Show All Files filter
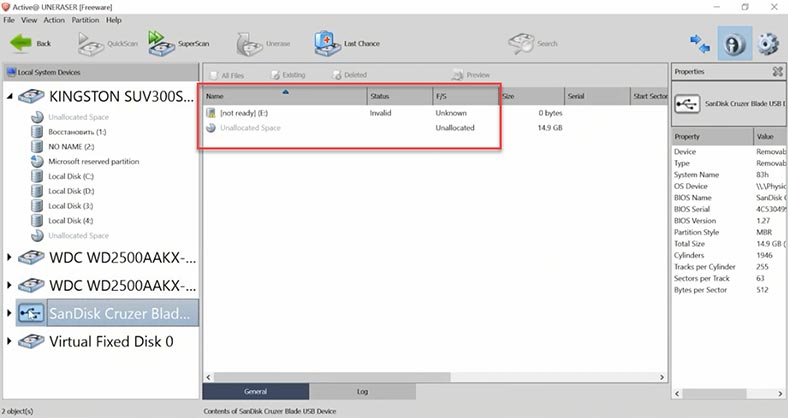 pos(227,75)
